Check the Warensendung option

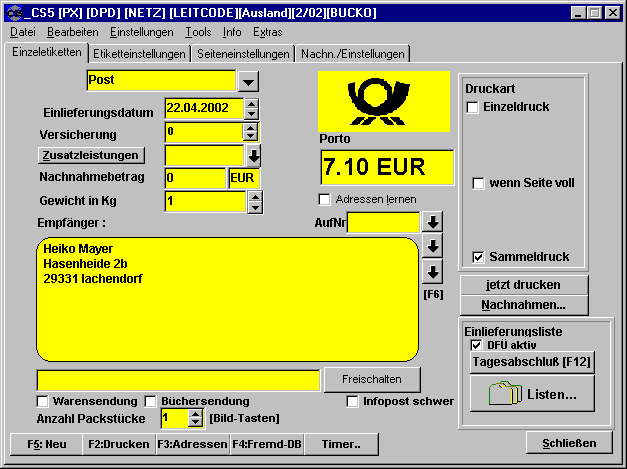tap(42, 401)
